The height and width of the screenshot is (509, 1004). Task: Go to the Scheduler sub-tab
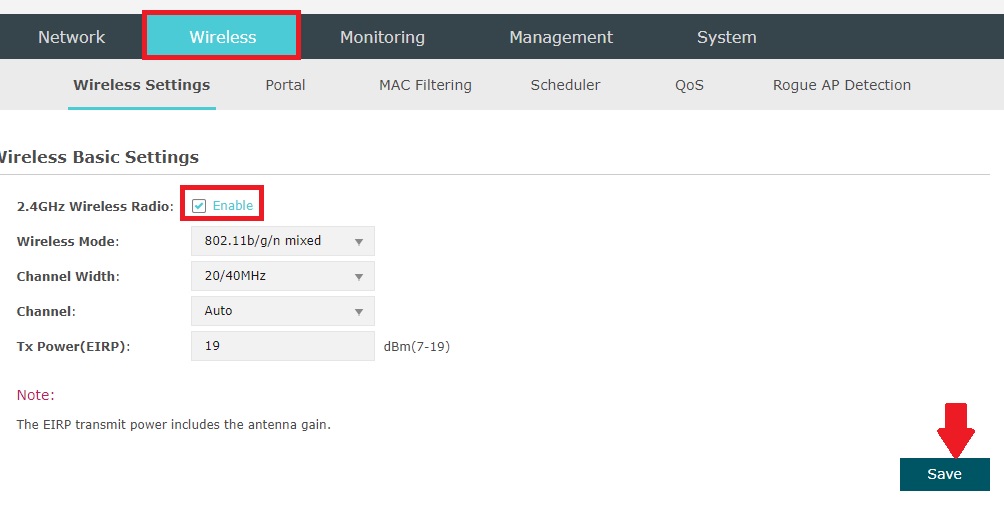pos(565,85)
